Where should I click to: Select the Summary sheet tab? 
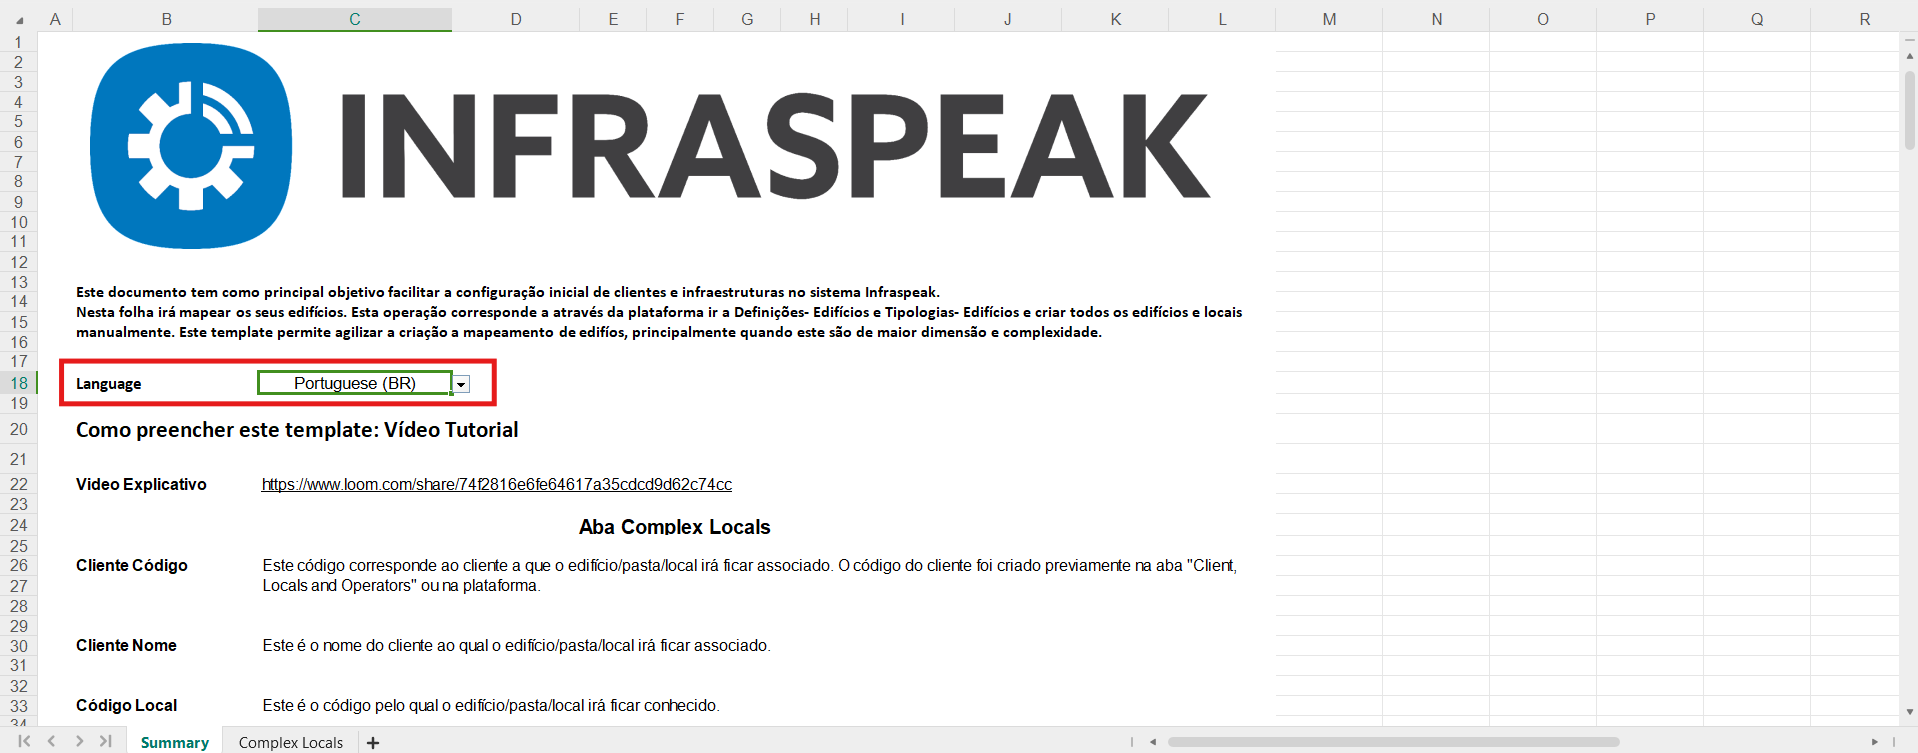point(175,742)
